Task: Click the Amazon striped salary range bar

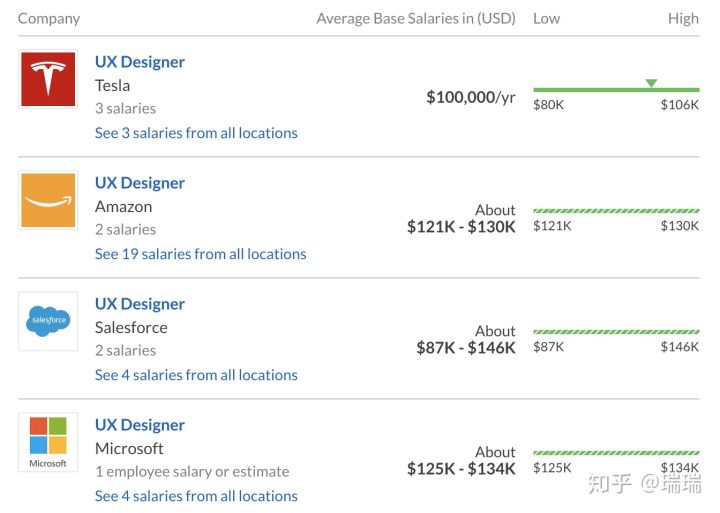Action: tap(616, 211)
